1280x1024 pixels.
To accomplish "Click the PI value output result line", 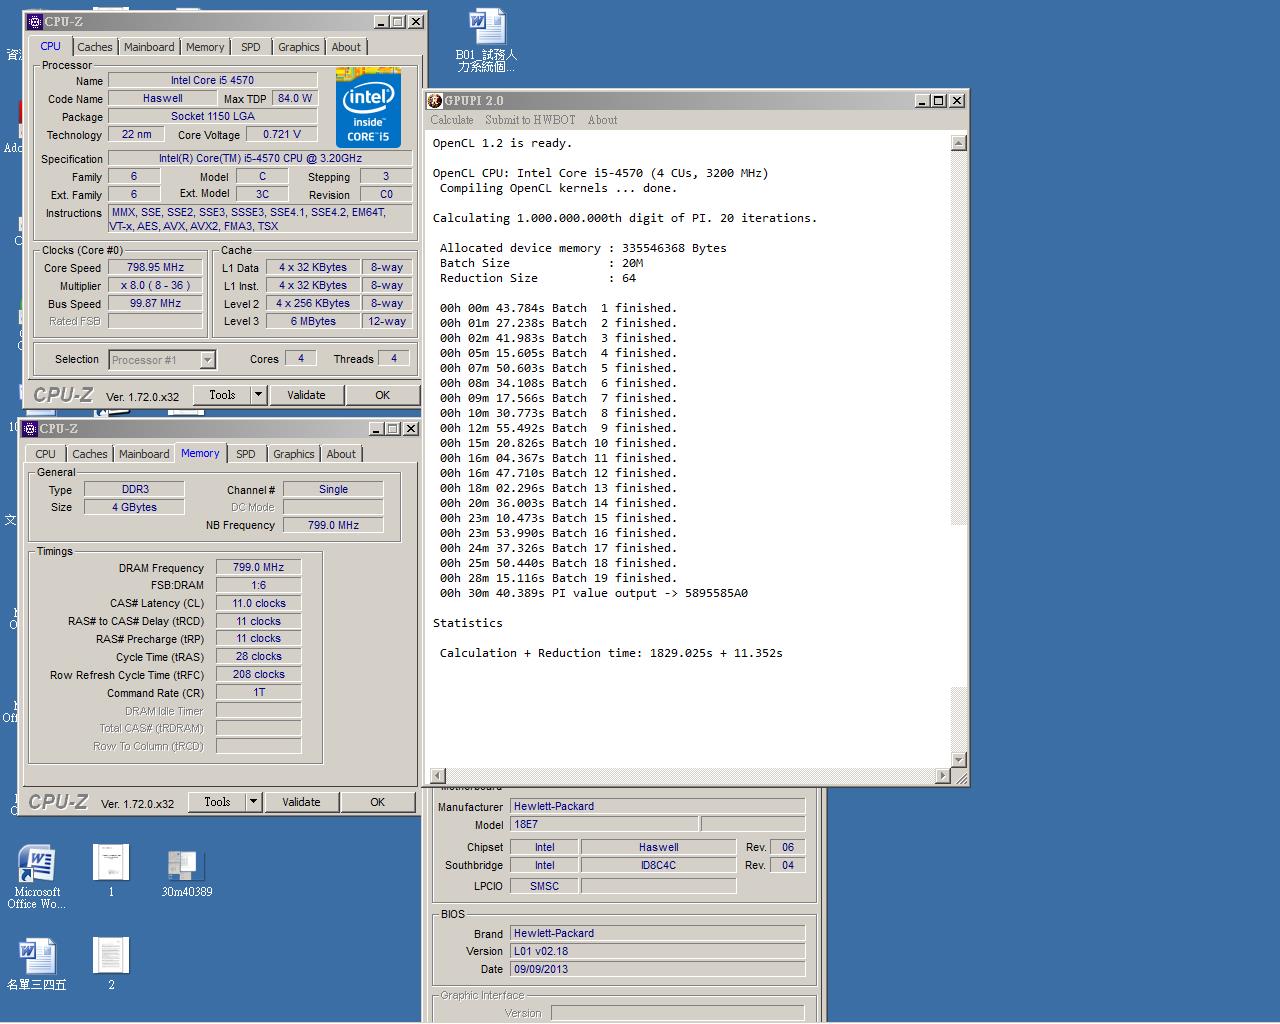I will 594,593.
